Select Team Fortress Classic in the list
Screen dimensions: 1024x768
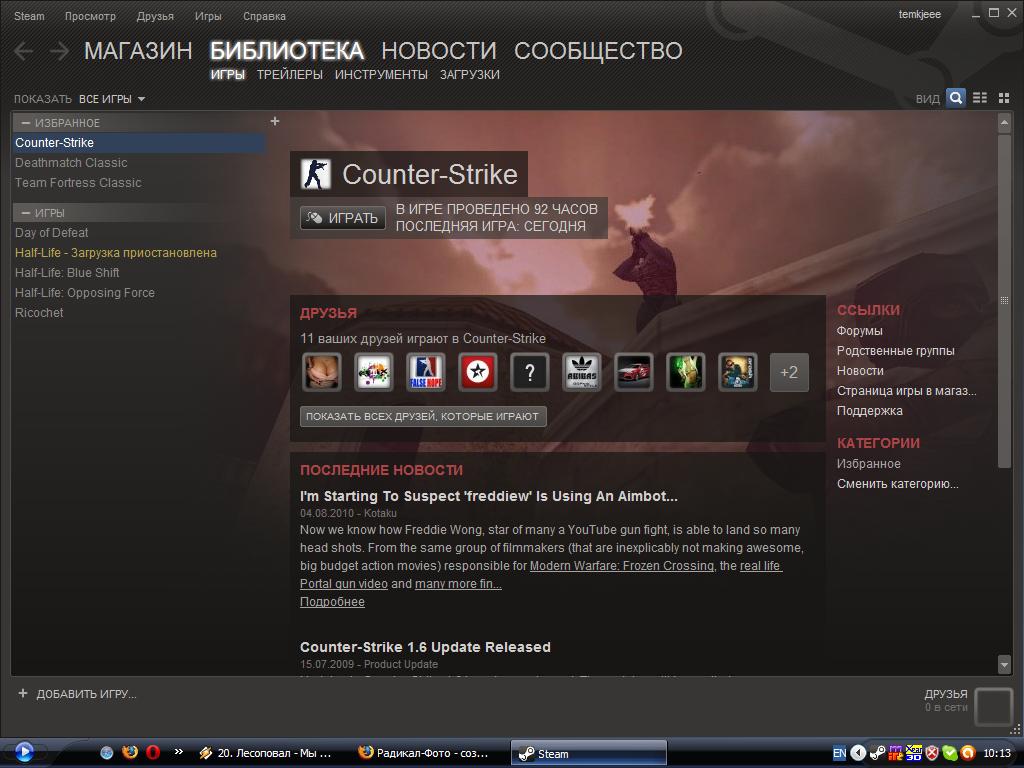78,183
